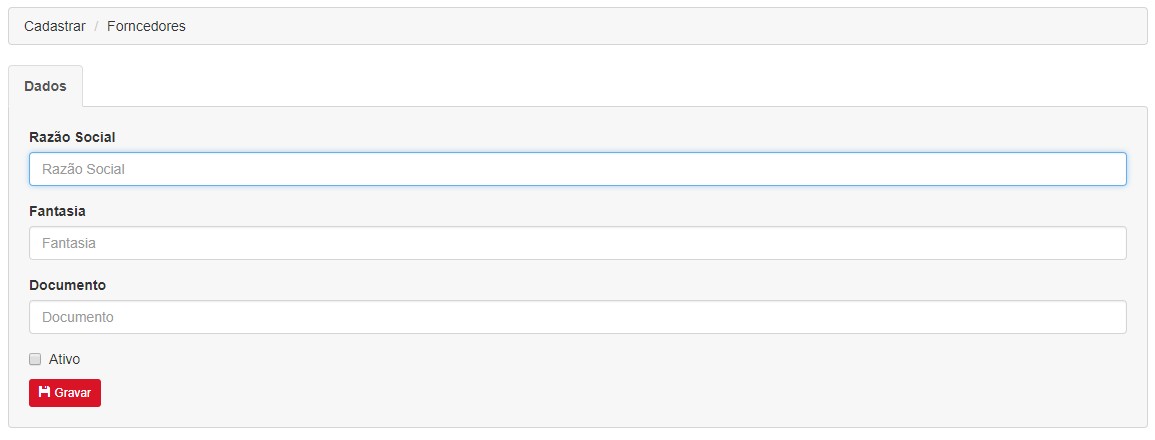Viewport: 1155px width, 440px height.
Task: Place cursor in the Documento field
Action: (578, 317)
